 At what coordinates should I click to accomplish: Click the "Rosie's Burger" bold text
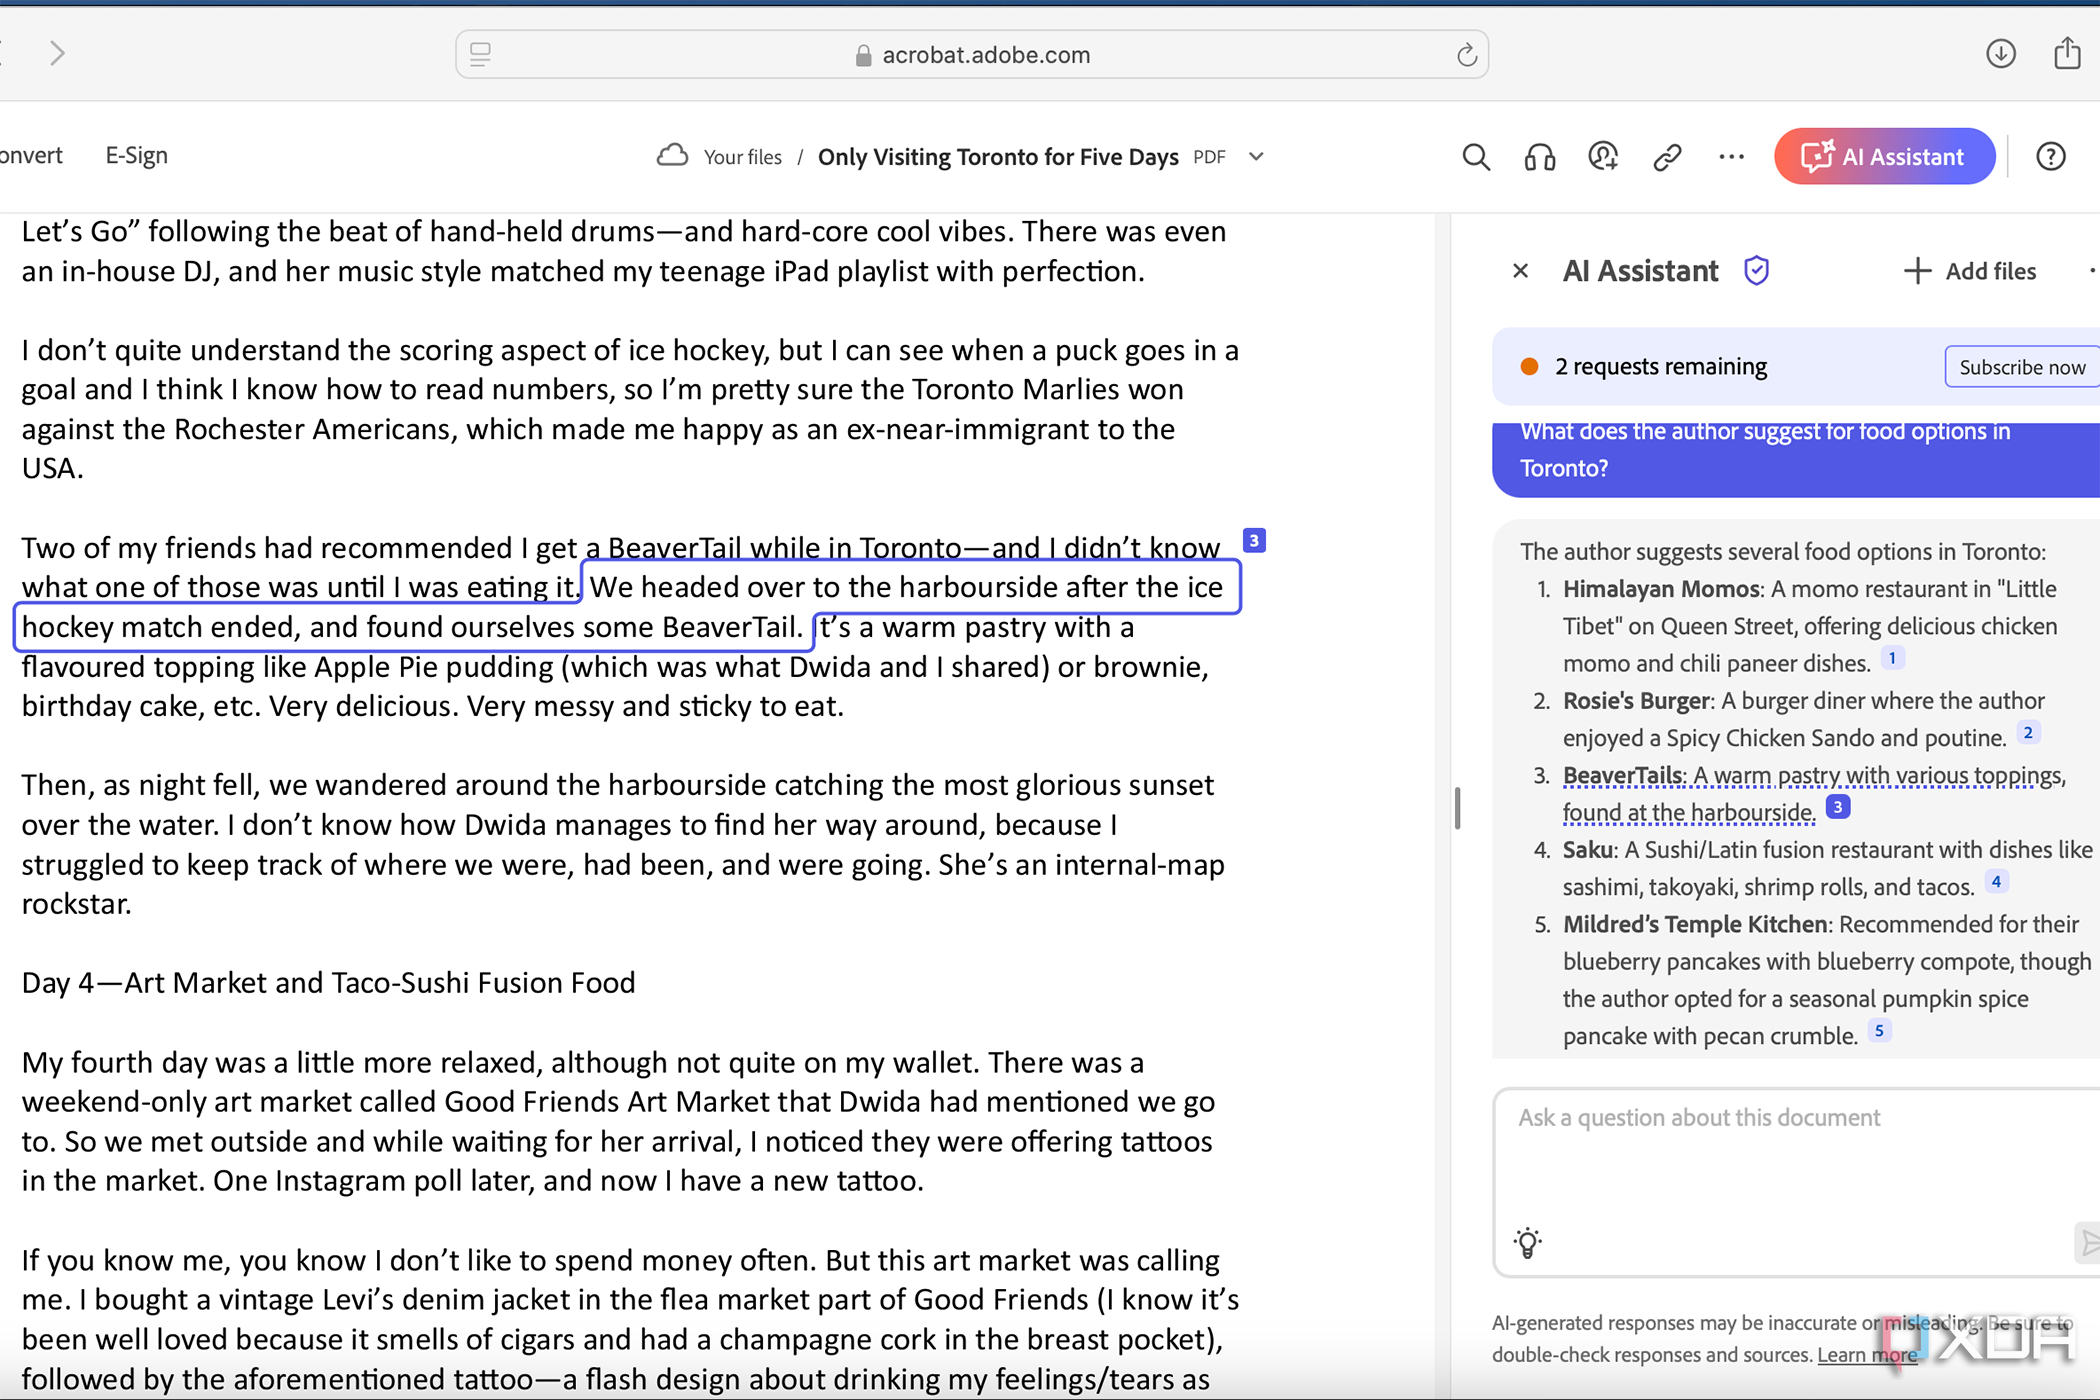pos(1636,701)
